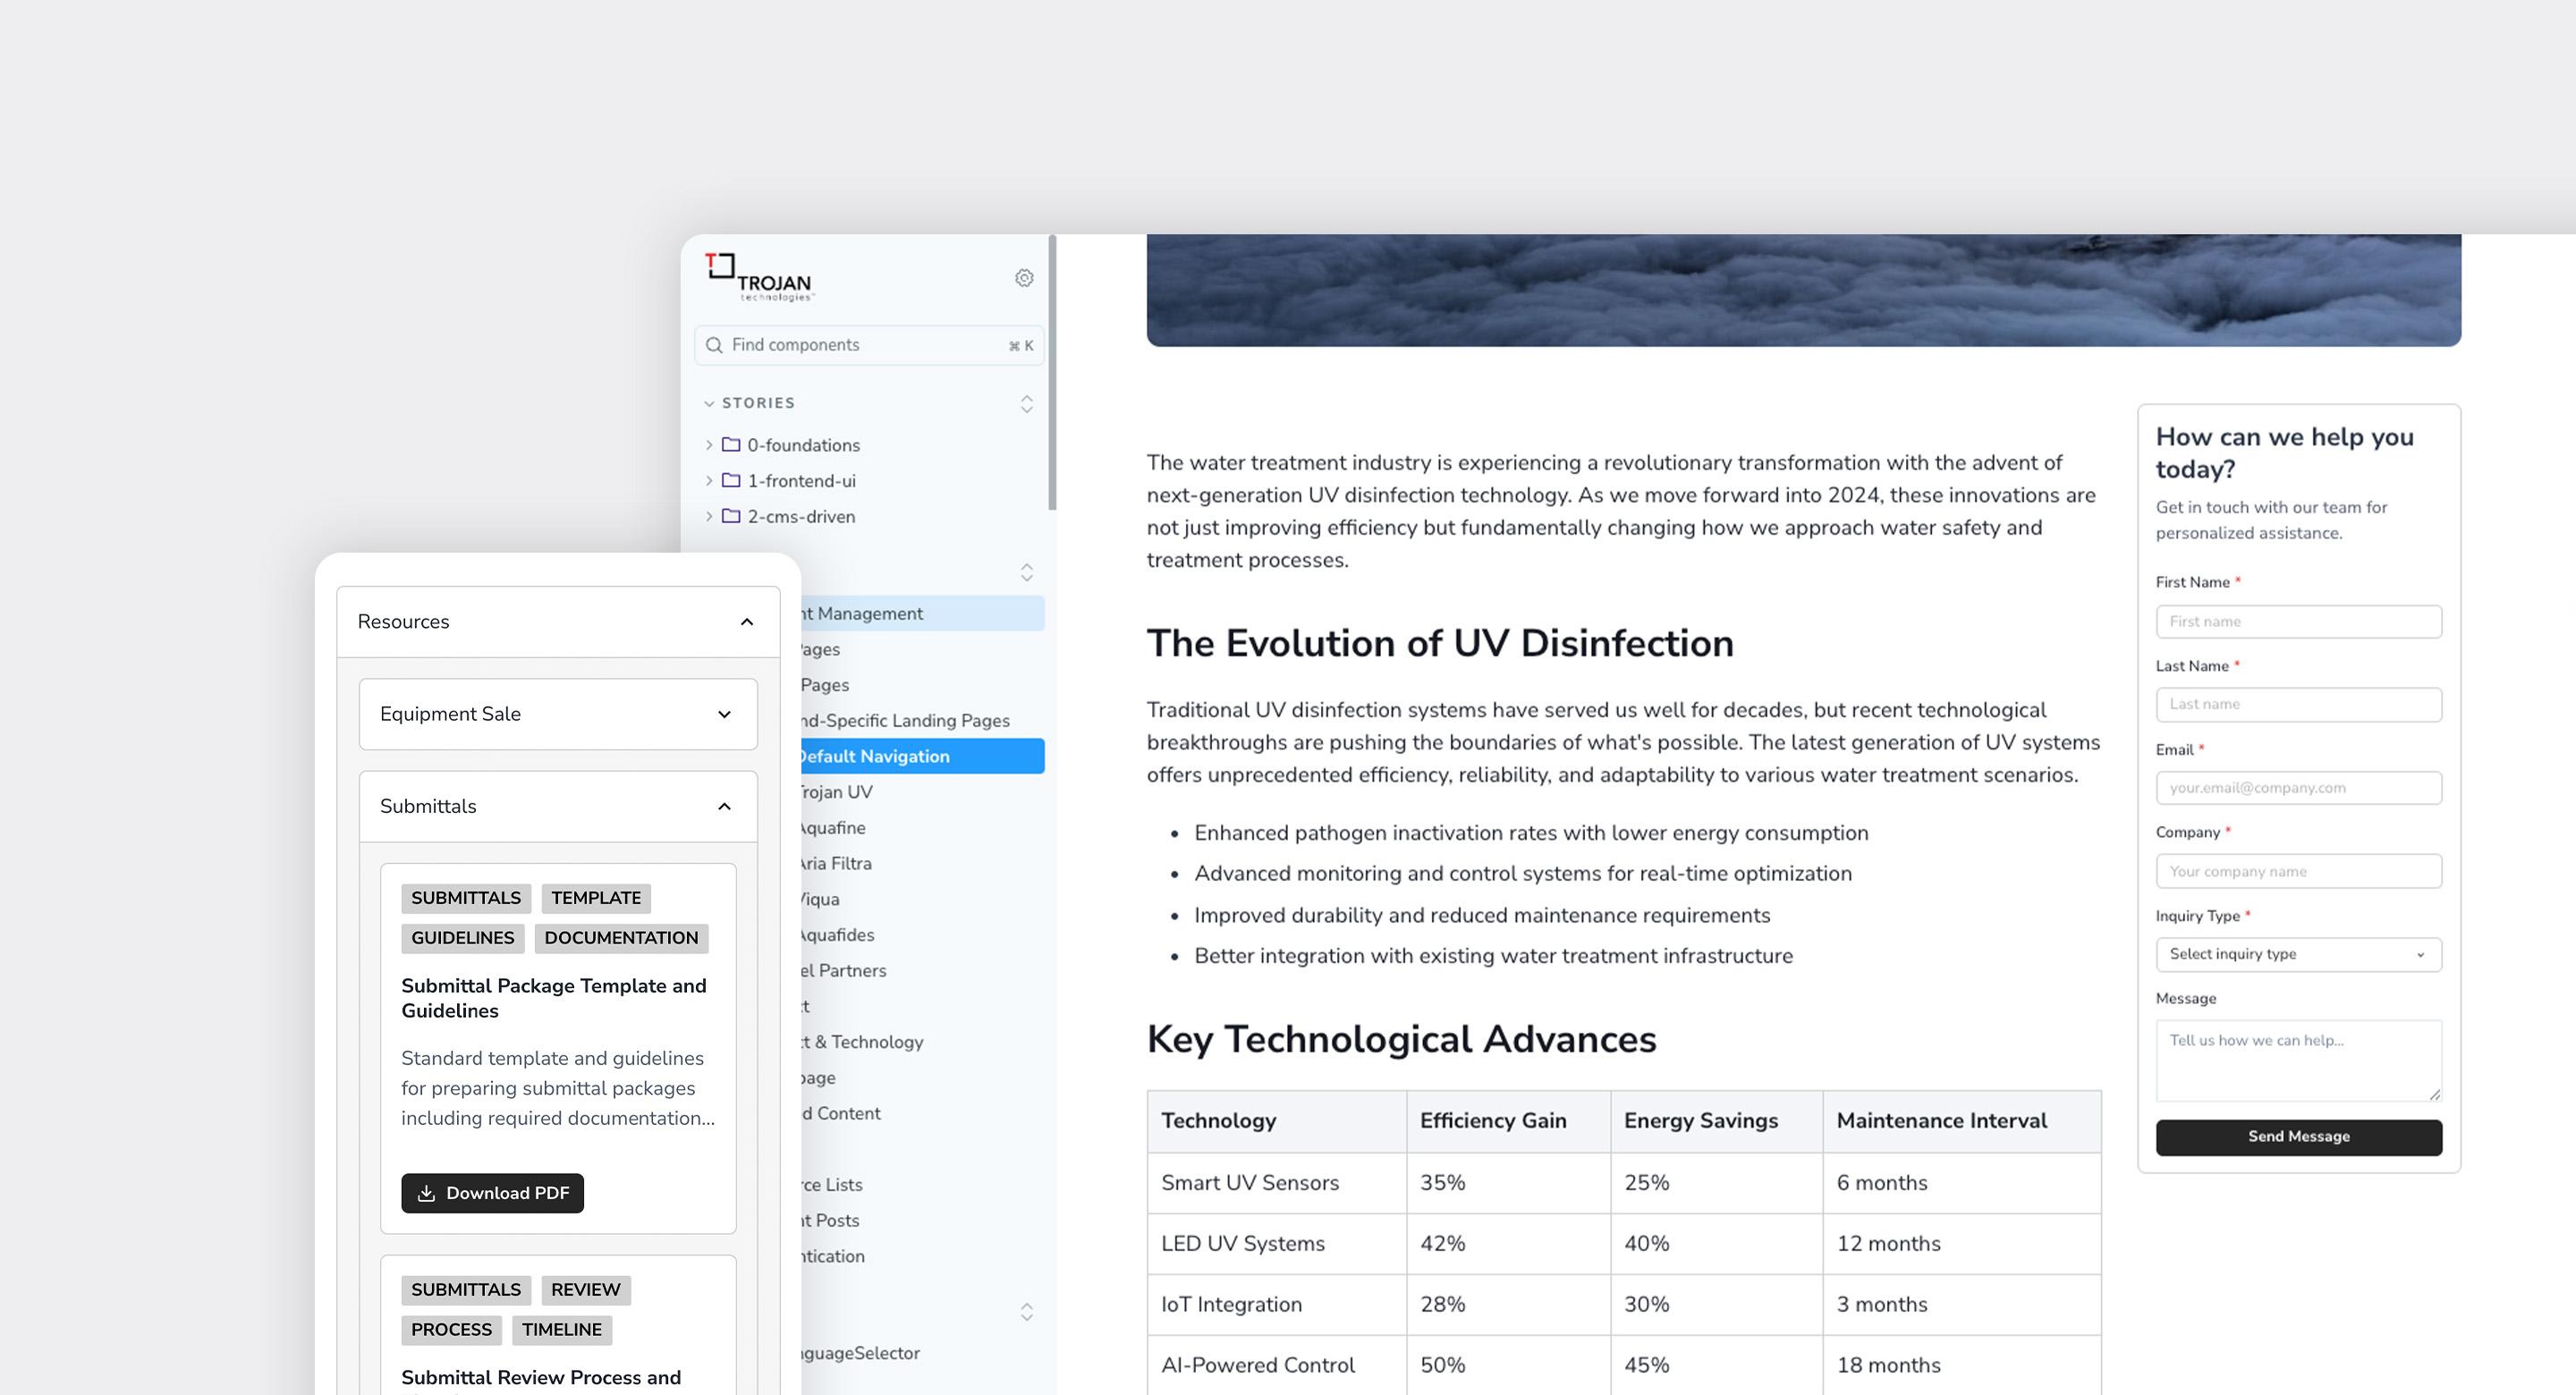Click the REVIEW tag
Viewport: 2576px width, 1395px height.
point(586,1290)
